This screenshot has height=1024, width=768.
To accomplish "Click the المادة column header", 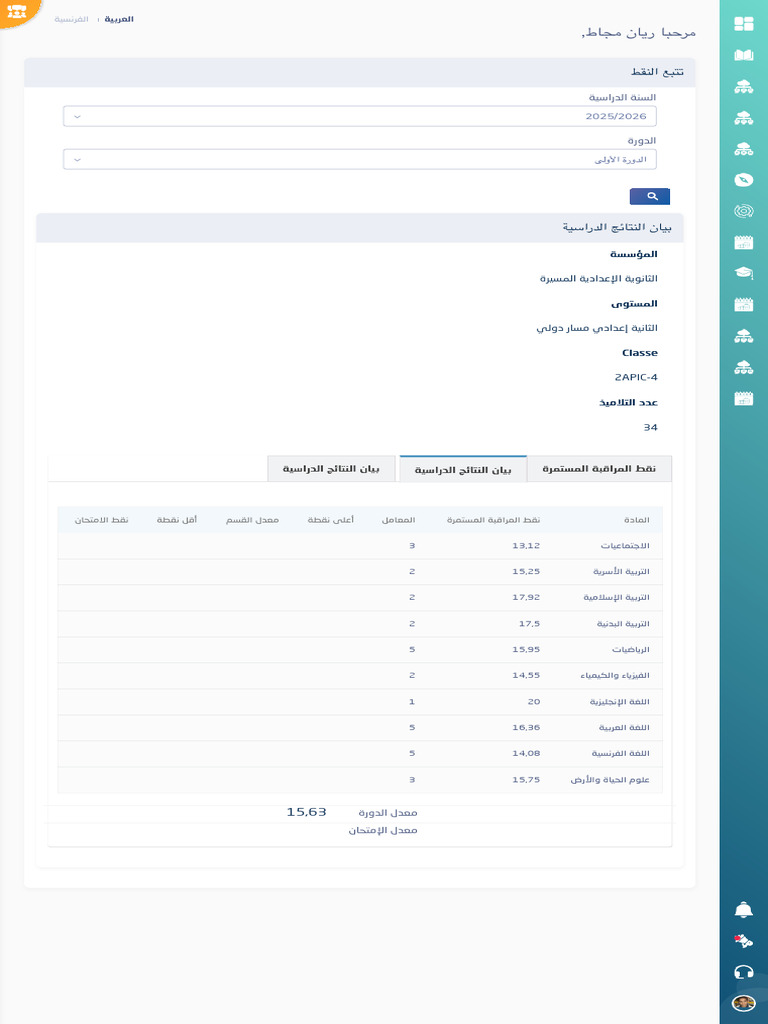I will 636,520.
